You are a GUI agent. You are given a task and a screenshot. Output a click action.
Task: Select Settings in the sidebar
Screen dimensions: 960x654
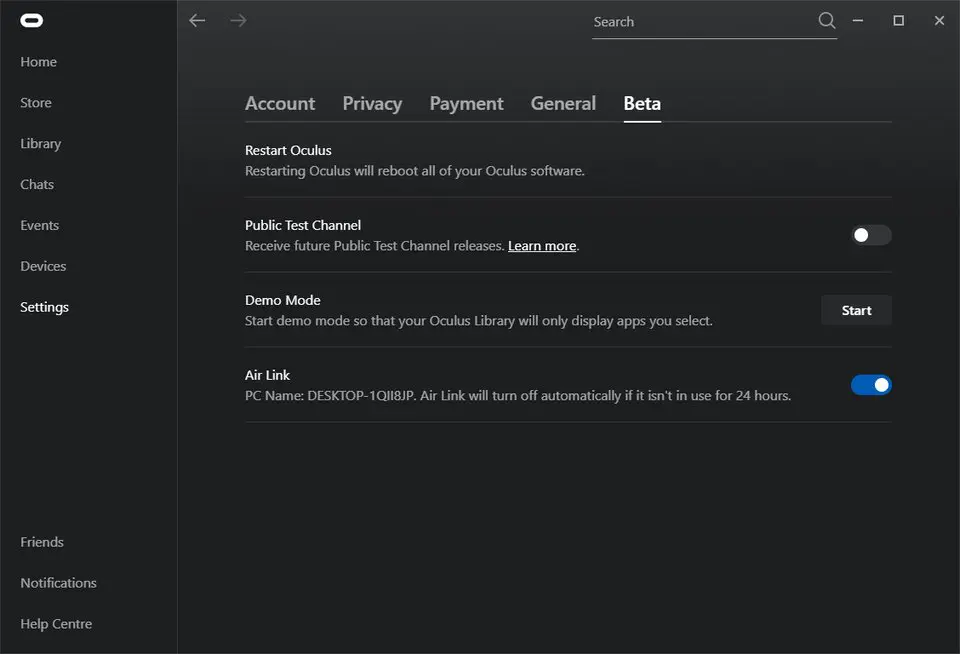(x=45, y=307)
